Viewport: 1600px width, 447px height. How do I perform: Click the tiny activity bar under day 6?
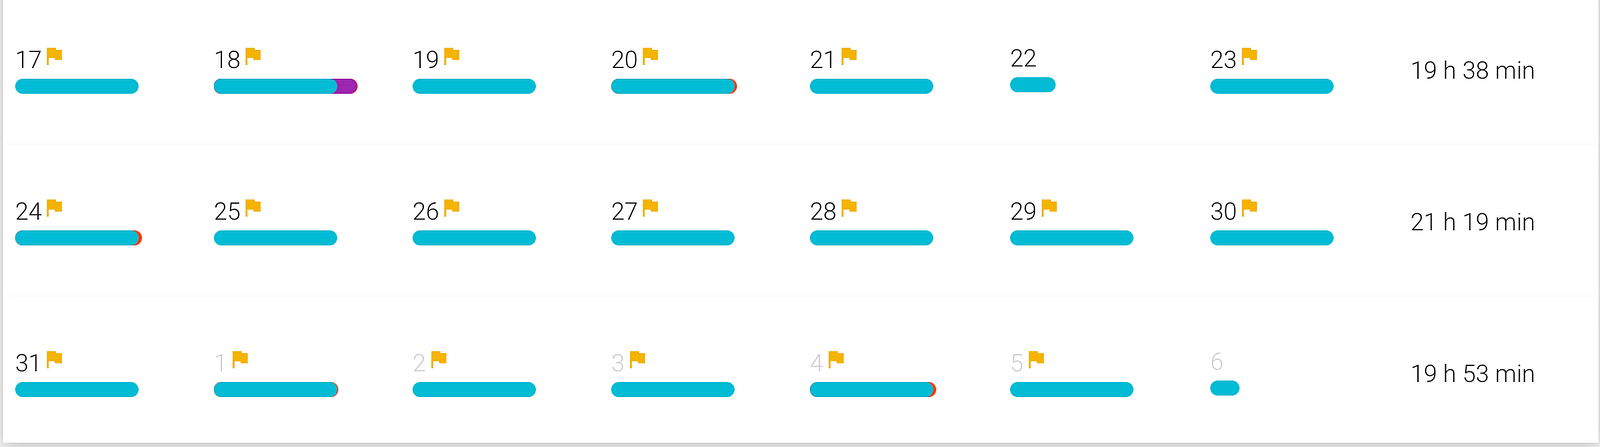pyautogui.click(x=1225, y=388)
